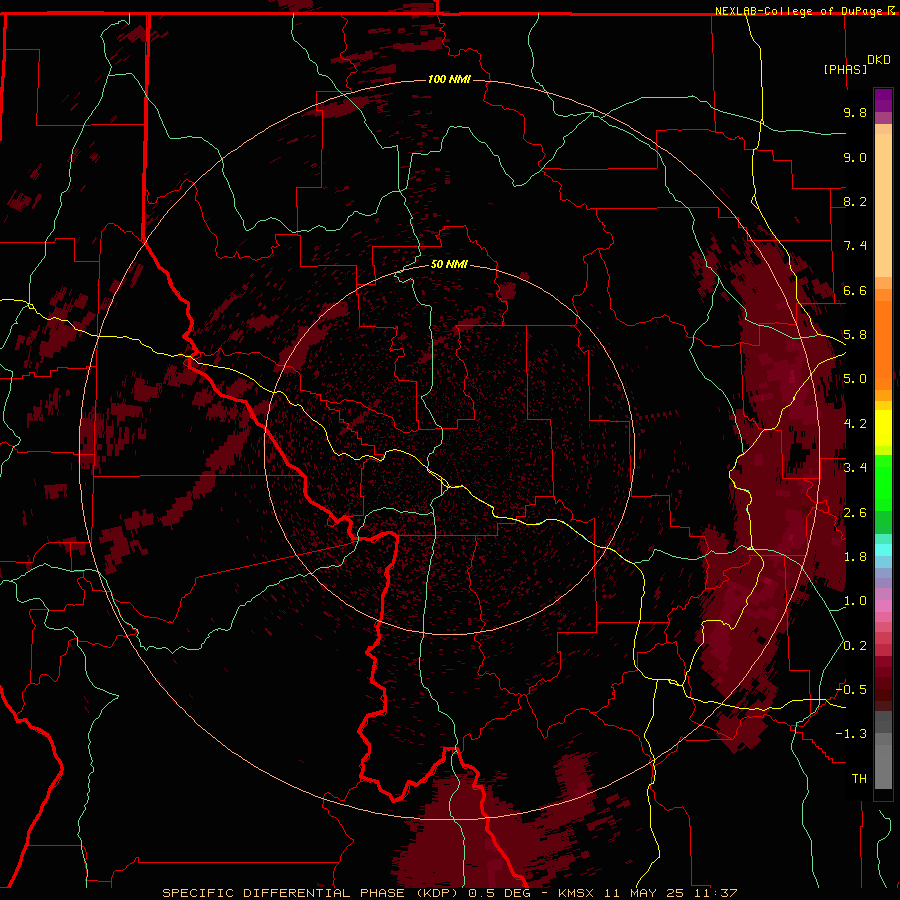Click the Specific Differential Phase KMSX caption
This screenshot has height=900, width=900.
coord(449,893)
